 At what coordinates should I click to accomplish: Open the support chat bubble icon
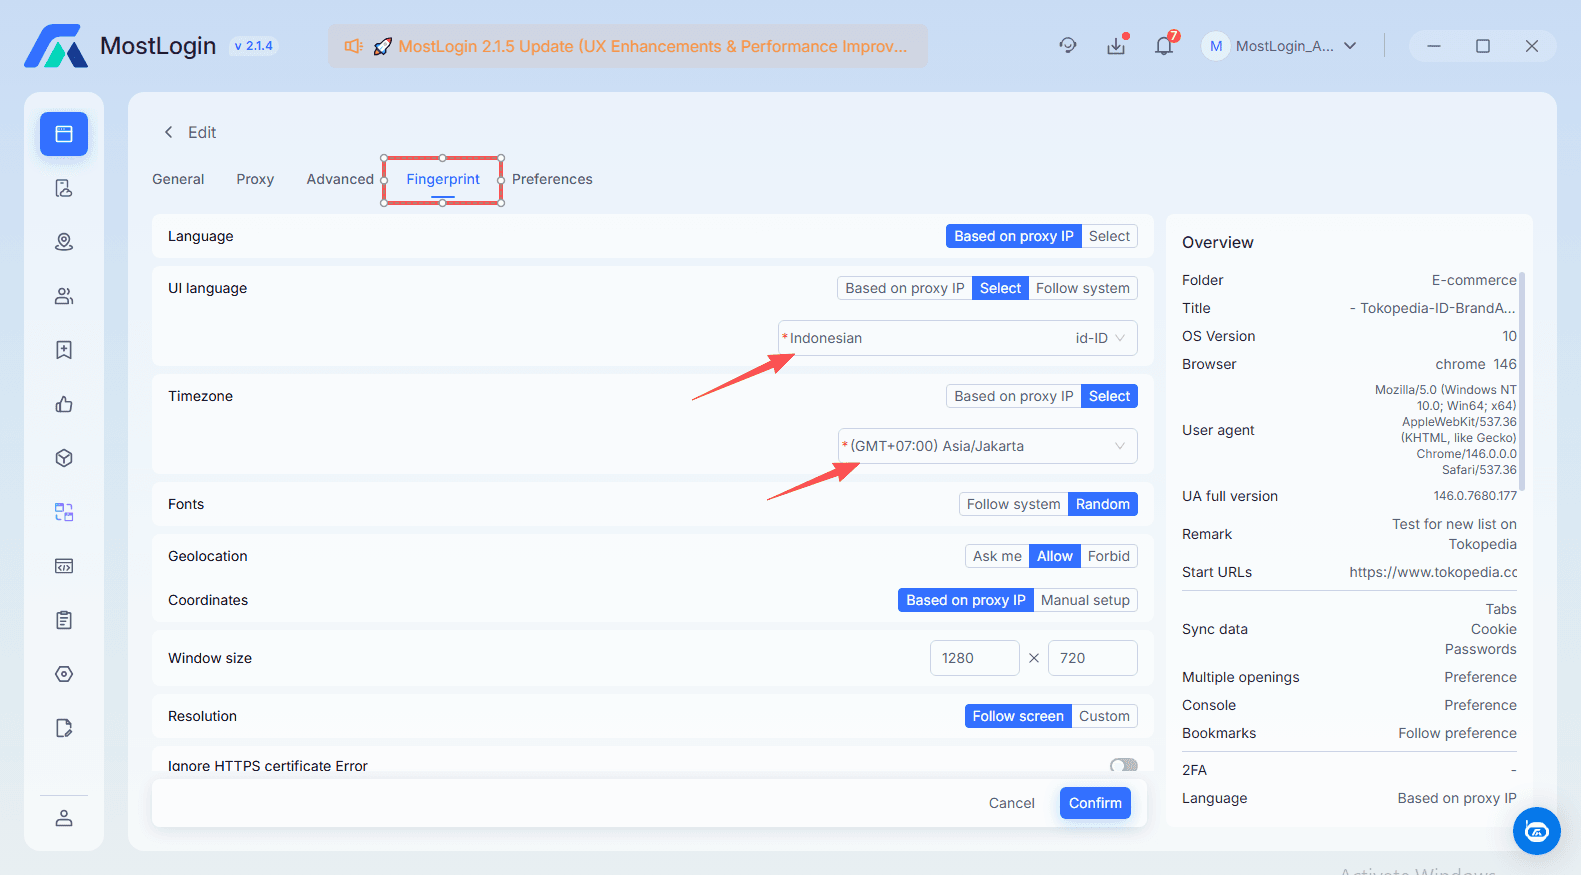[x=1537, y=831]
